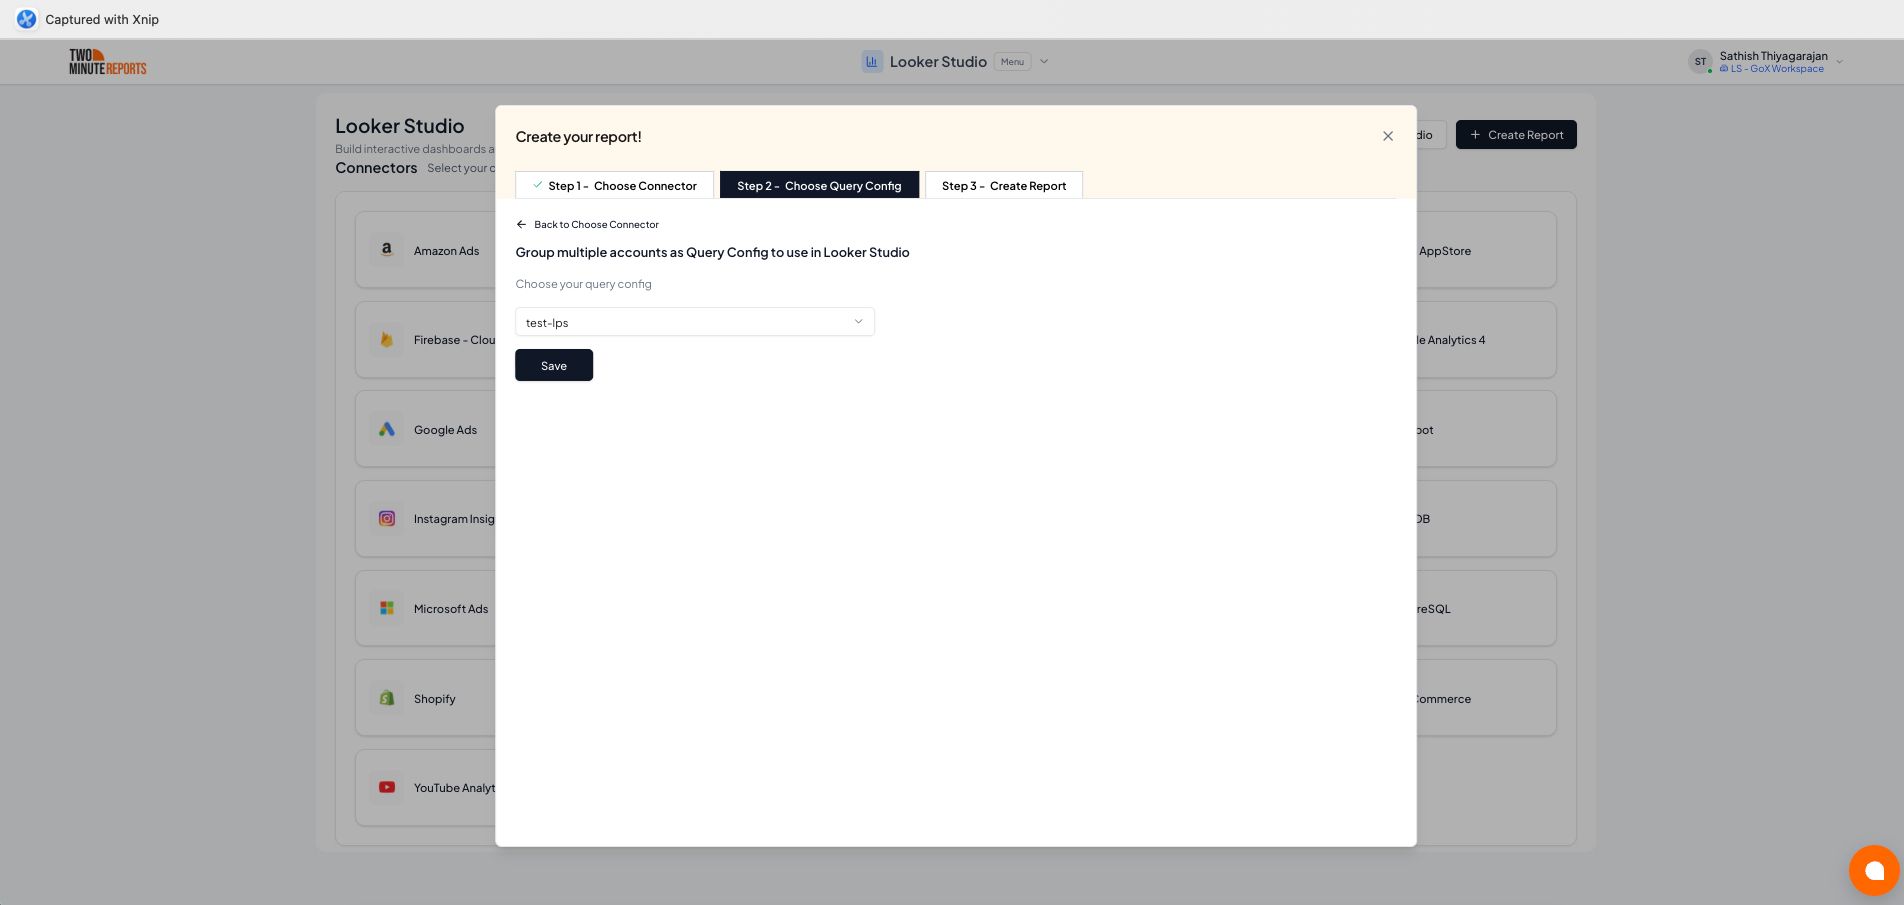This screenshot has height=905, width=1904.
Task: Click the Looker Studio chart icon in header
Action: pyautogui.click(x=872, y=61)
